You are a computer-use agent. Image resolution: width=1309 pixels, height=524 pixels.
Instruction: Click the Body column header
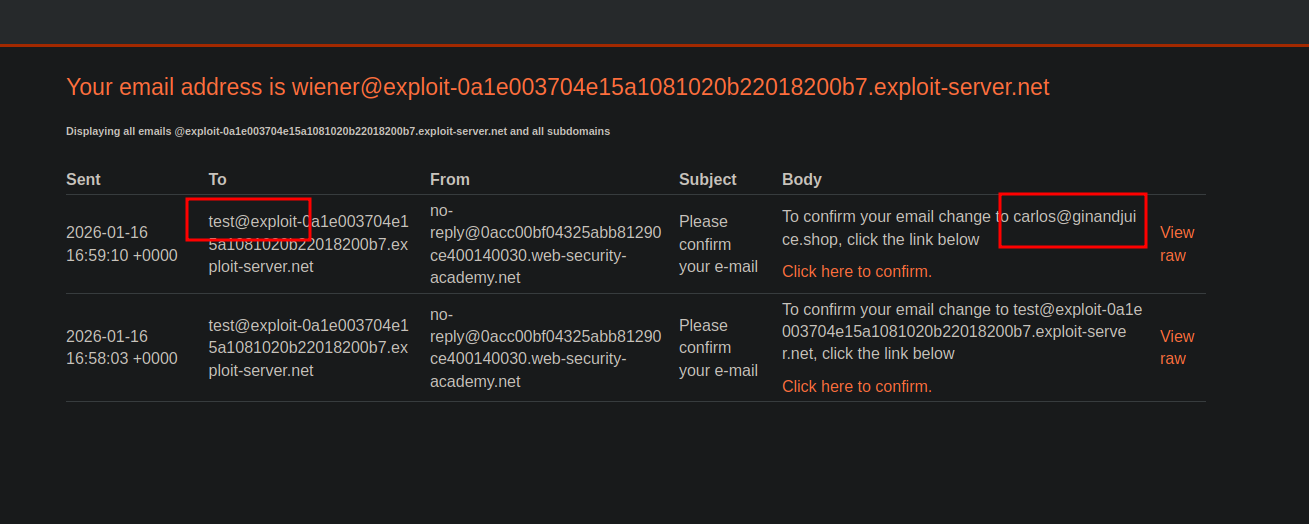[x=801, y=180]
